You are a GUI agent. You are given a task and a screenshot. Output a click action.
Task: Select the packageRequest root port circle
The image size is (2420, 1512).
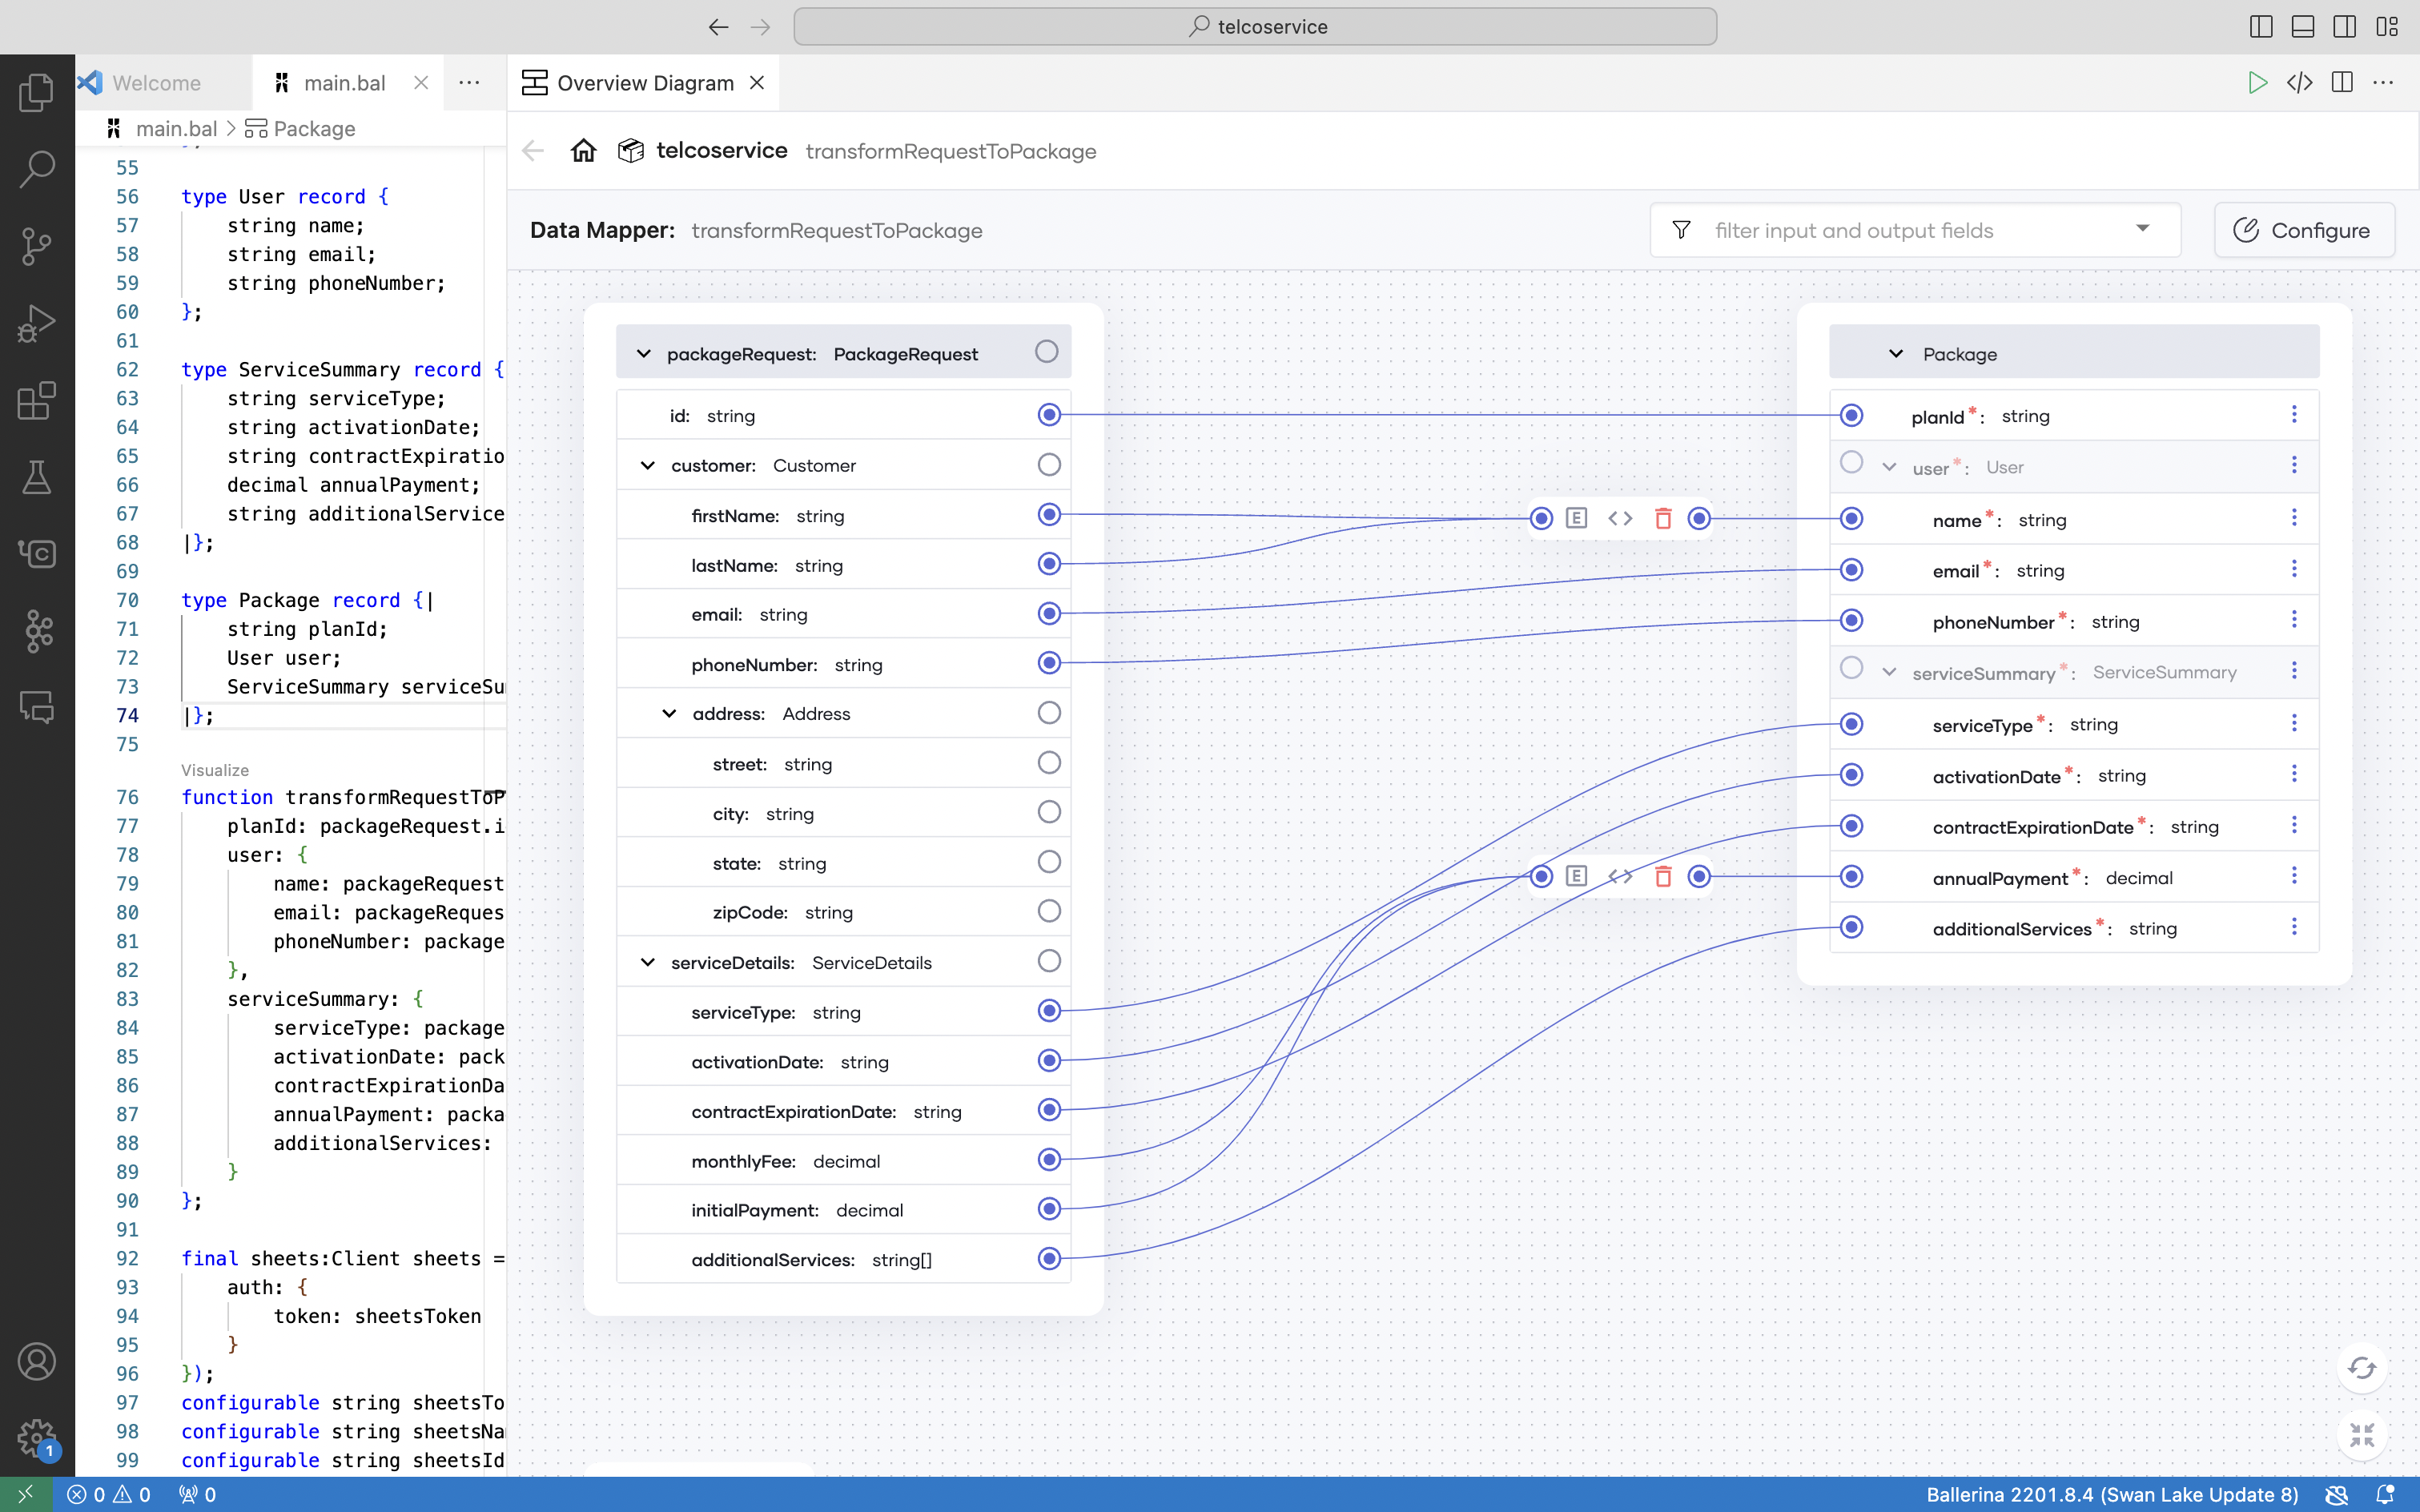pos(1046,352)
